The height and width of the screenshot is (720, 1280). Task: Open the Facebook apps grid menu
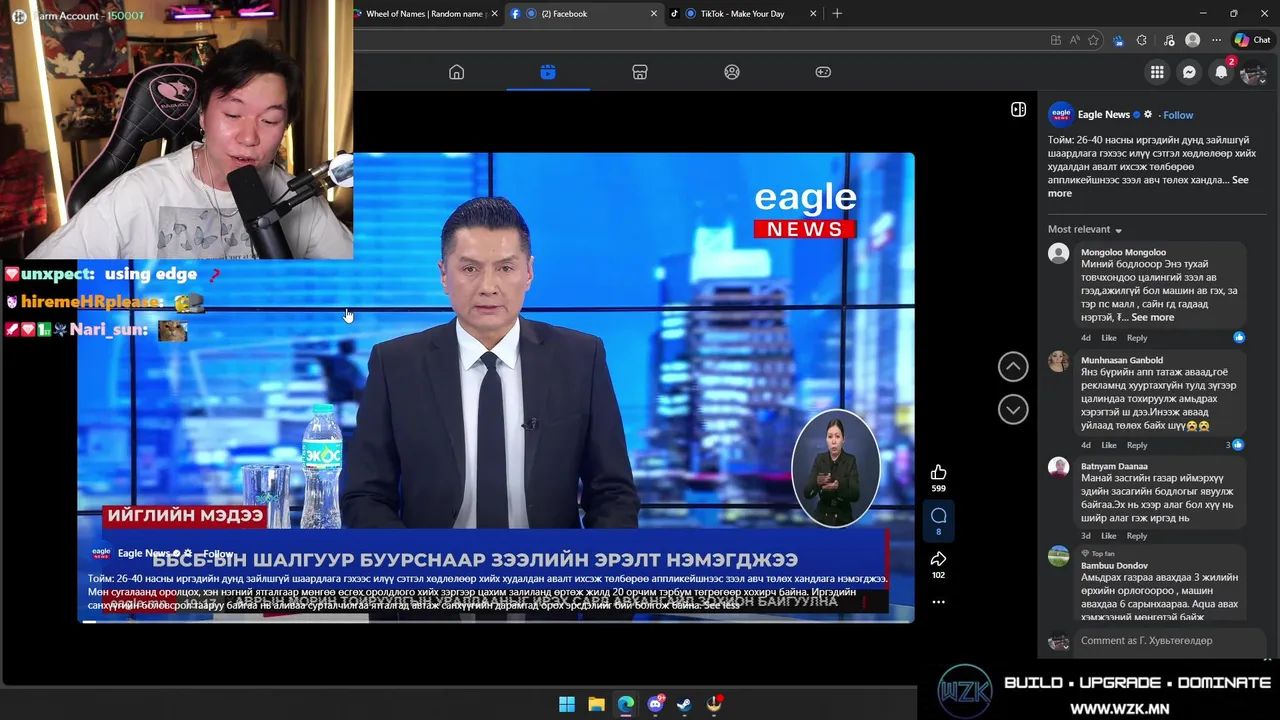coord(1157,72)
